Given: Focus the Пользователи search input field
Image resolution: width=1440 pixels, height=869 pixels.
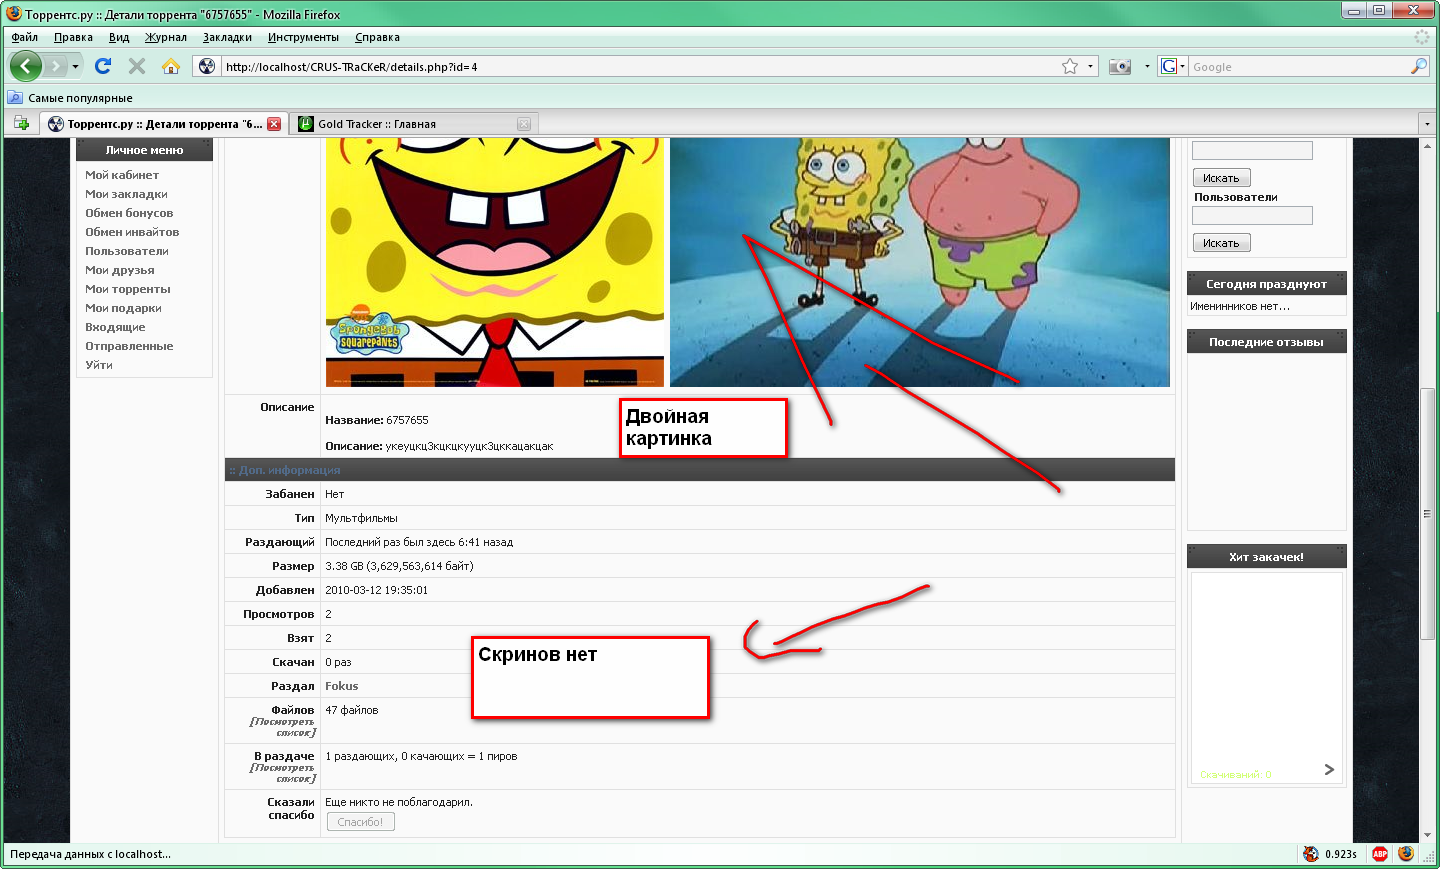Looking at the screenshot, I should pyautogui.click(x=1252, y=216).
